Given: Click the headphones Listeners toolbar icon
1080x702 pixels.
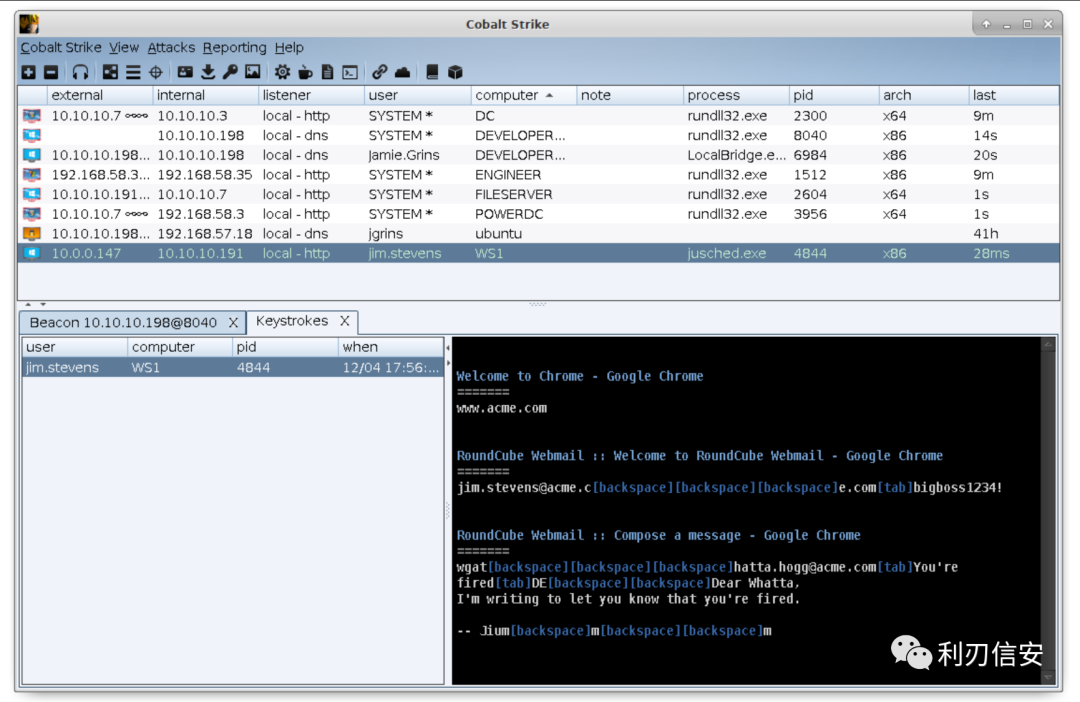Looking at the screenshot, I should pos(81,72).
